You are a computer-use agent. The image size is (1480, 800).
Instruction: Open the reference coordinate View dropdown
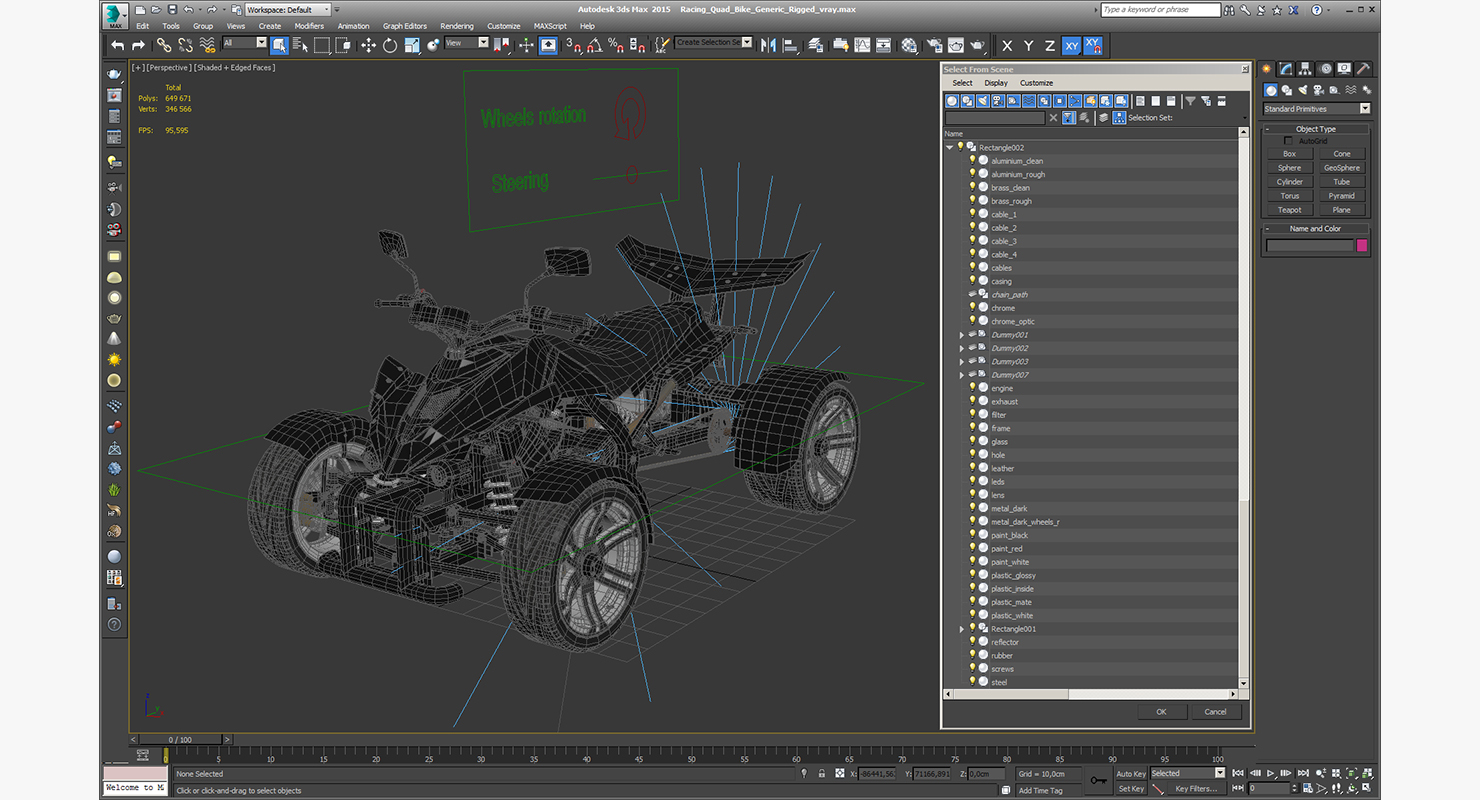467,43
